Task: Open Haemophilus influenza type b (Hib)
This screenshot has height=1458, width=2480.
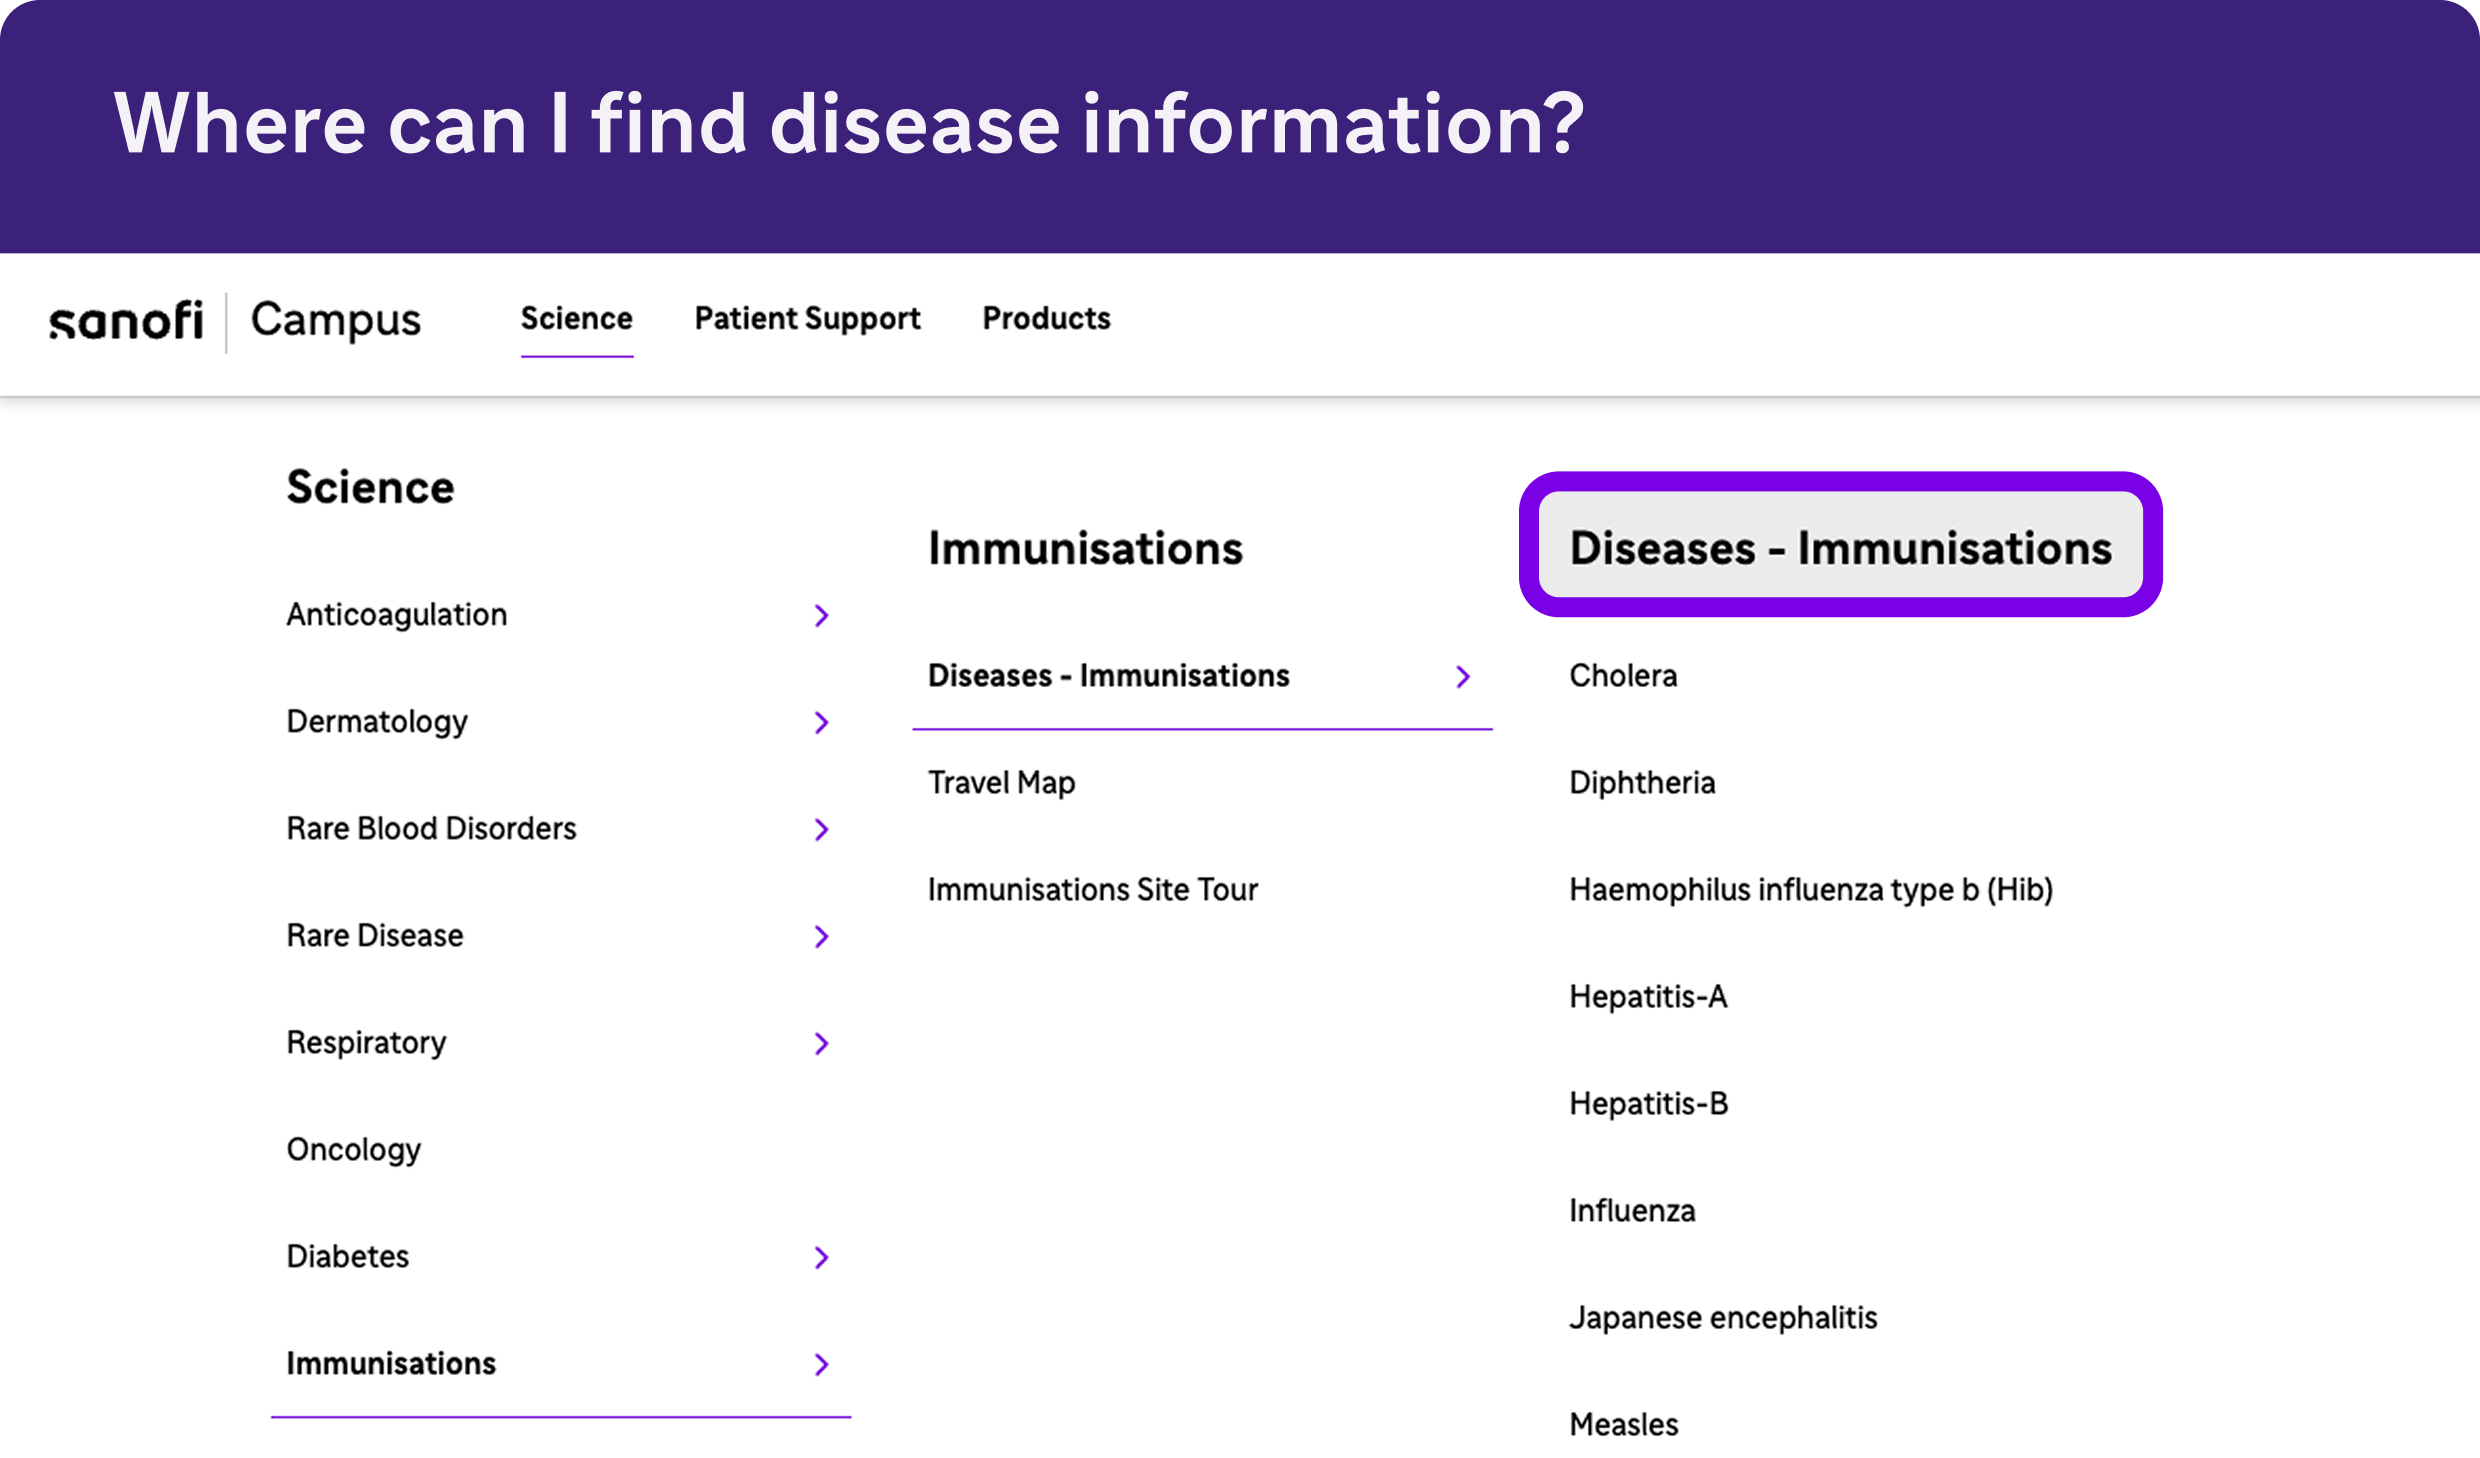Action: click(1810, 889)
